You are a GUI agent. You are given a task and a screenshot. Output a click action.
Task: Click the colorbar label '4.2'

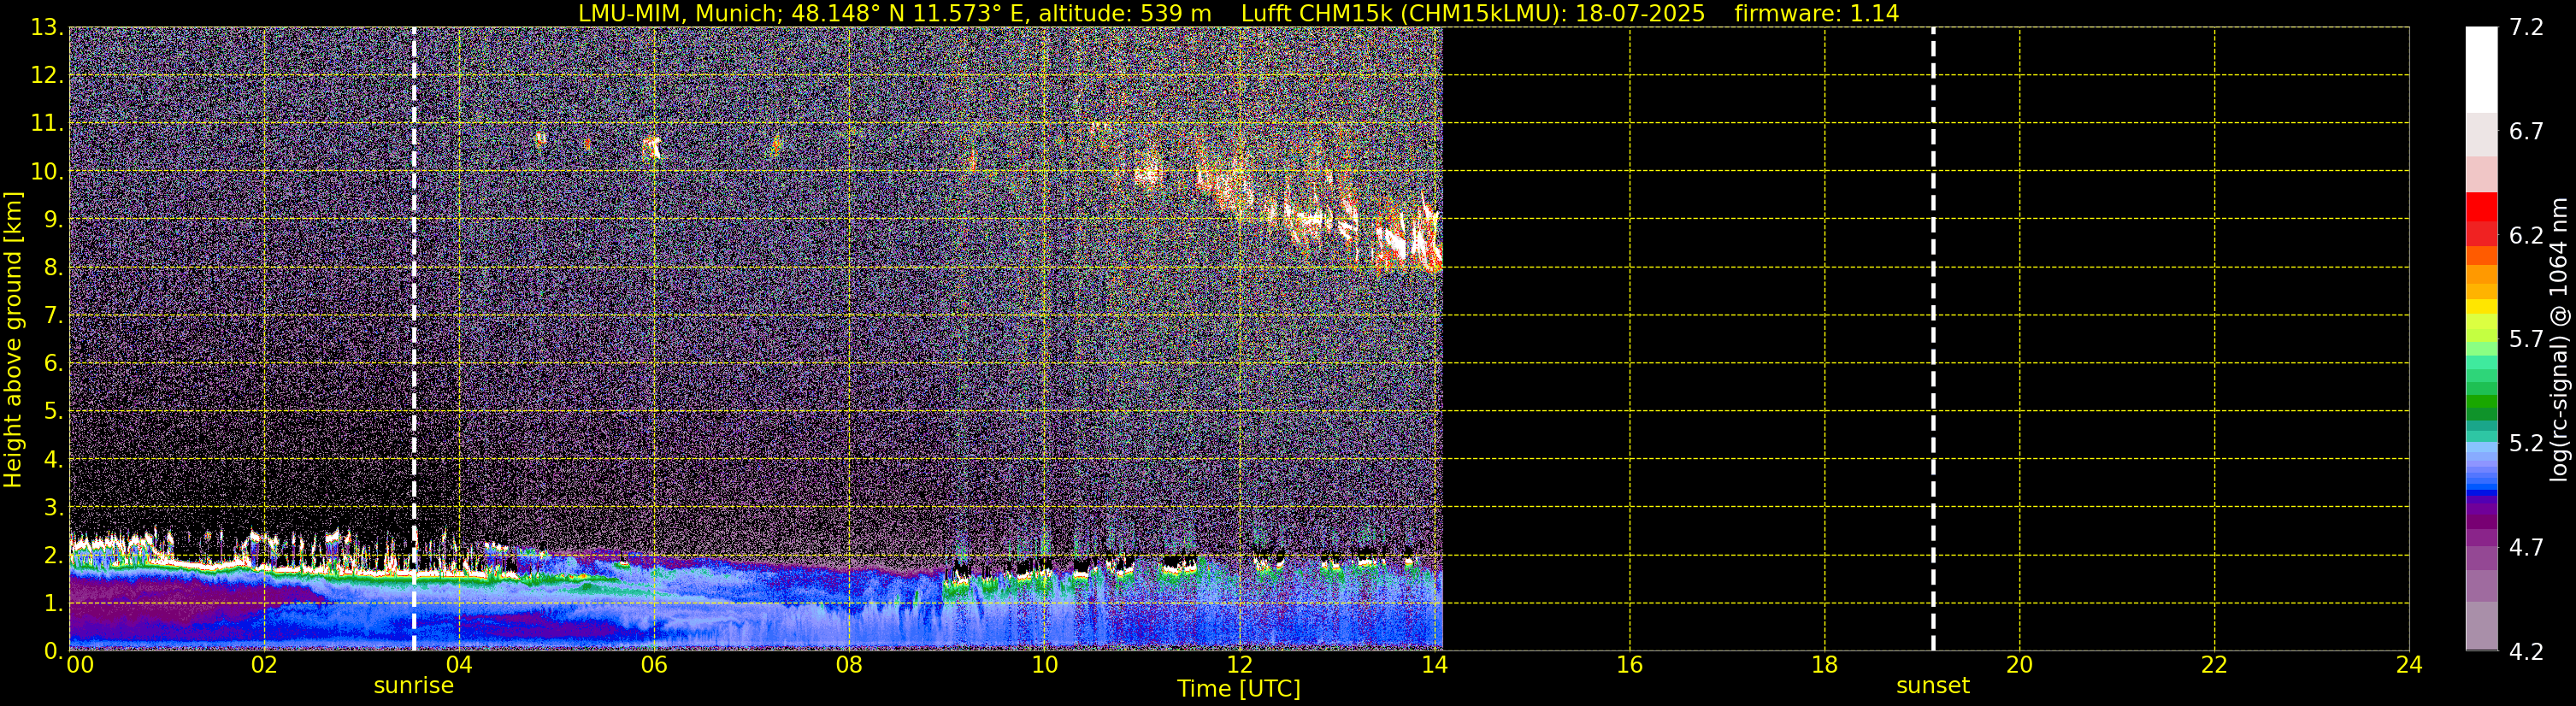coord(2527,652)
